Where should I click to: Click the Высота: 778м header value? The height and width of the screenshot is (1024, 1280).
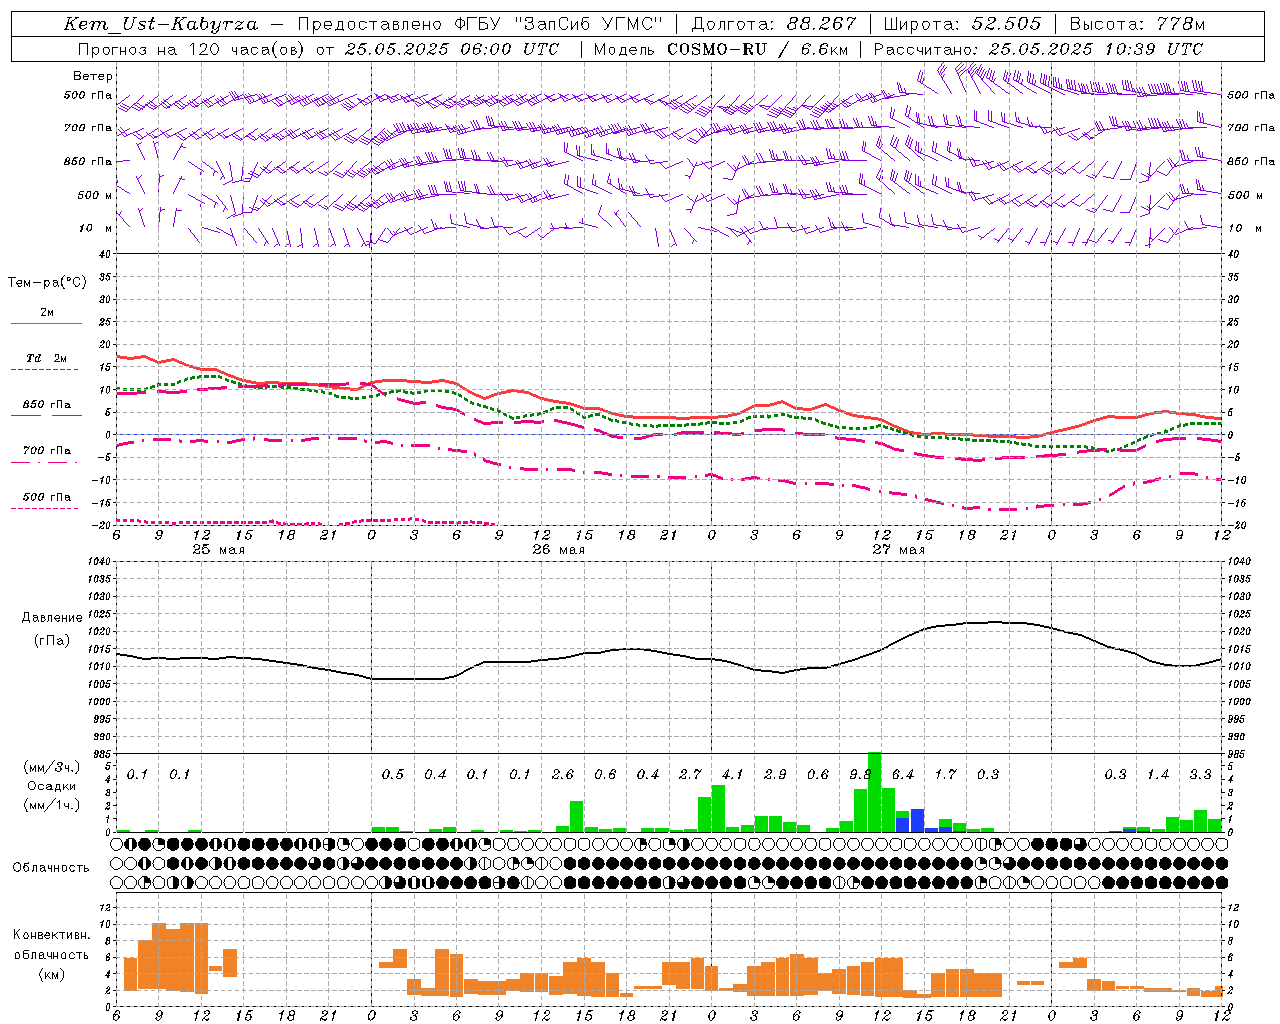coord(1137,24)
